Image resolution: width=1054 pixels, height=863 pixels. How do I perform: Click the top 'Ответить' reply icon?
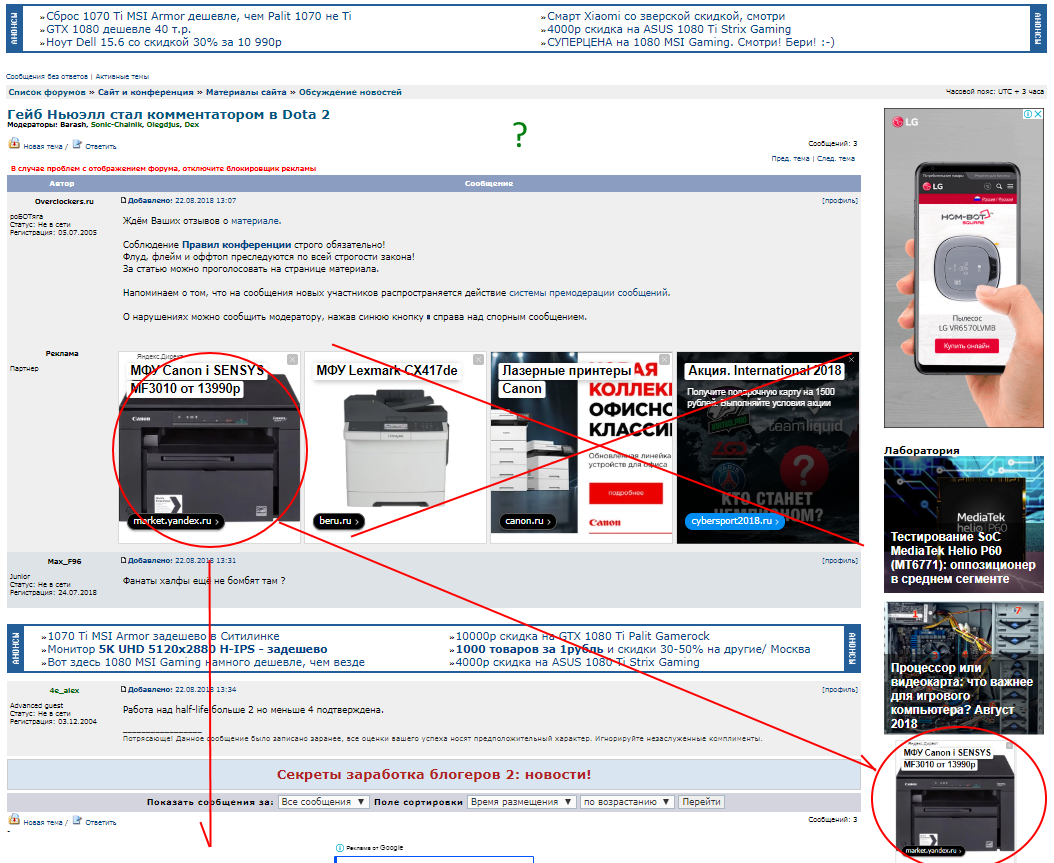coord(77,144)
